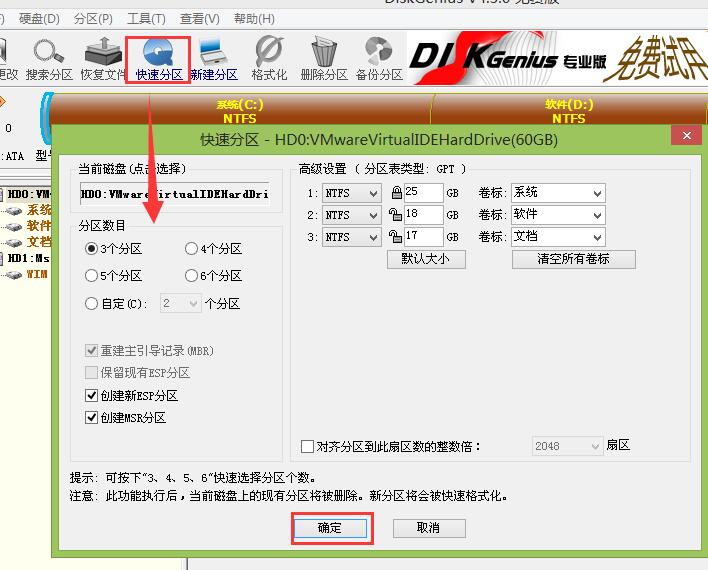Select the 文档 partition icon in the disk tree

tap(14, 243)
